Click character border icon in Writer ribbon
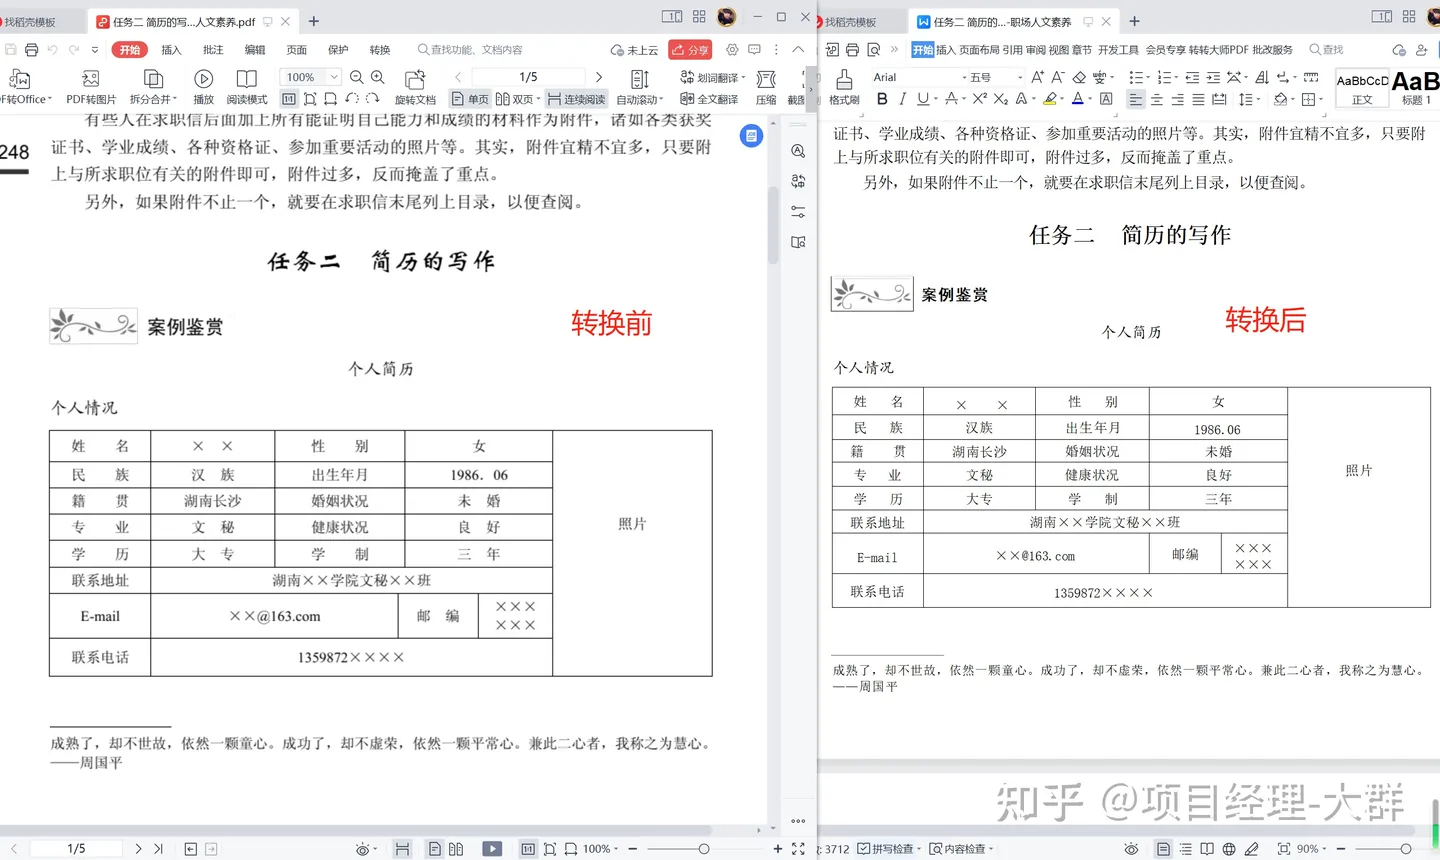The height and width of the screenshot is (860, 1440). (x=1106, y=99)
